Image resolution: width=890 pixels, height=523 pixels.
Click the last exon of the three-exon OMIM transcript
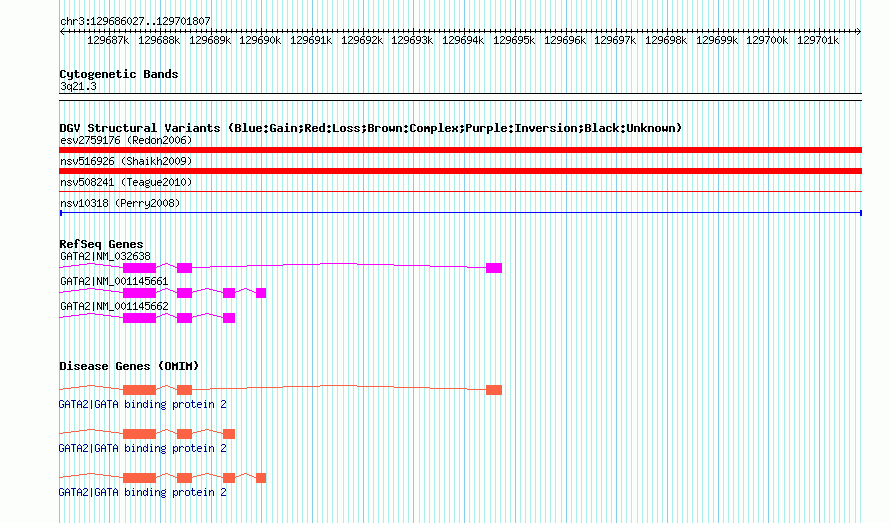click(229, 434)
